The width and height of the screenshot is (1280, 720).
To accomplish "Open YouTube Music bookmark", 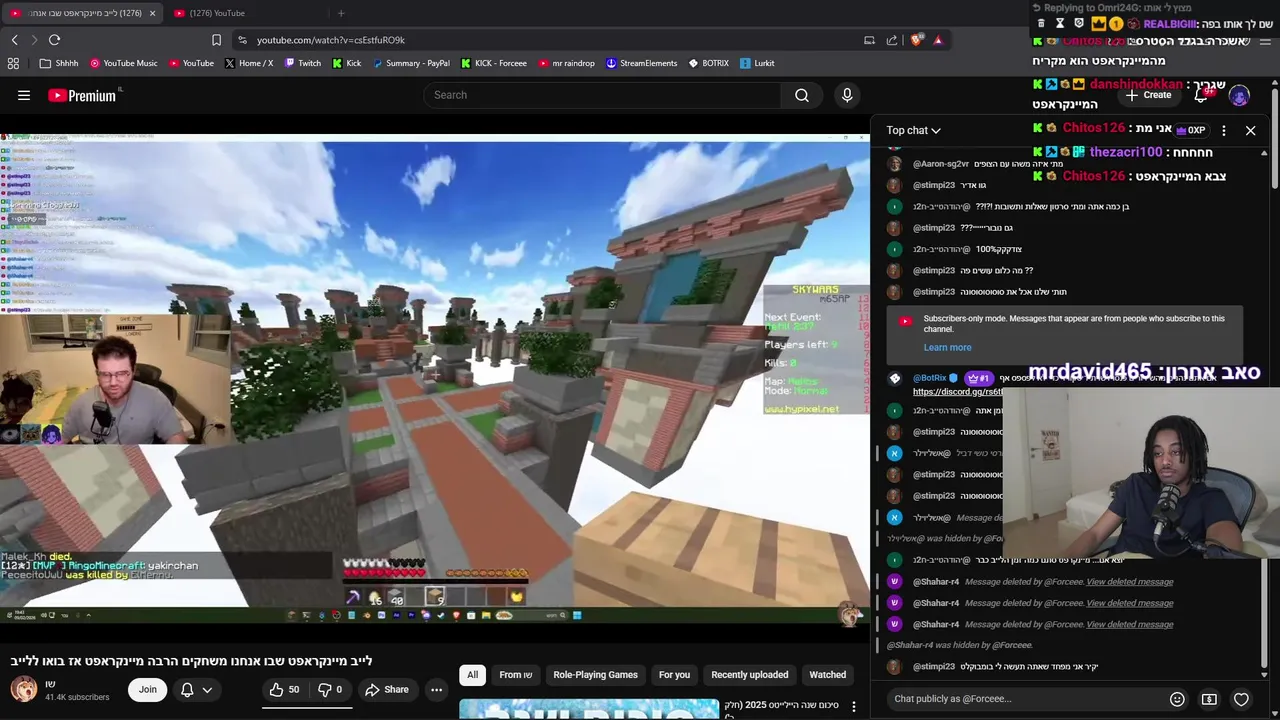I will tap(124, 63).
